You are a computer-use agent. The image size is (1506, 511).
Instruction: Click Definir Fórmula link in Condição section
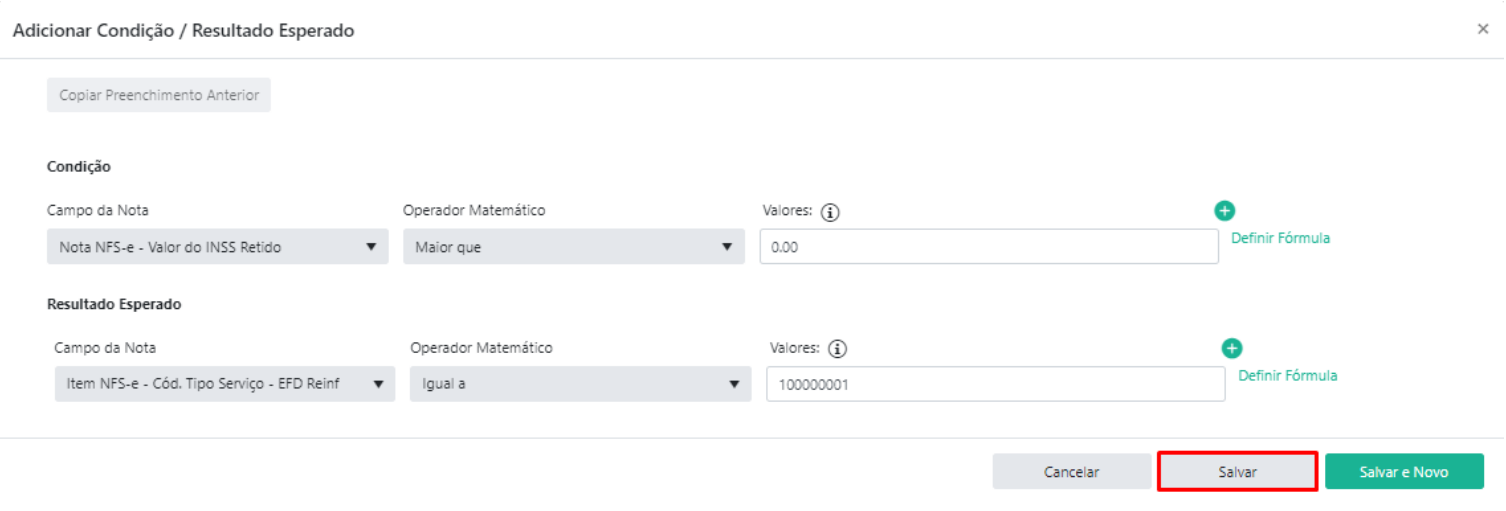point(1281,238)
